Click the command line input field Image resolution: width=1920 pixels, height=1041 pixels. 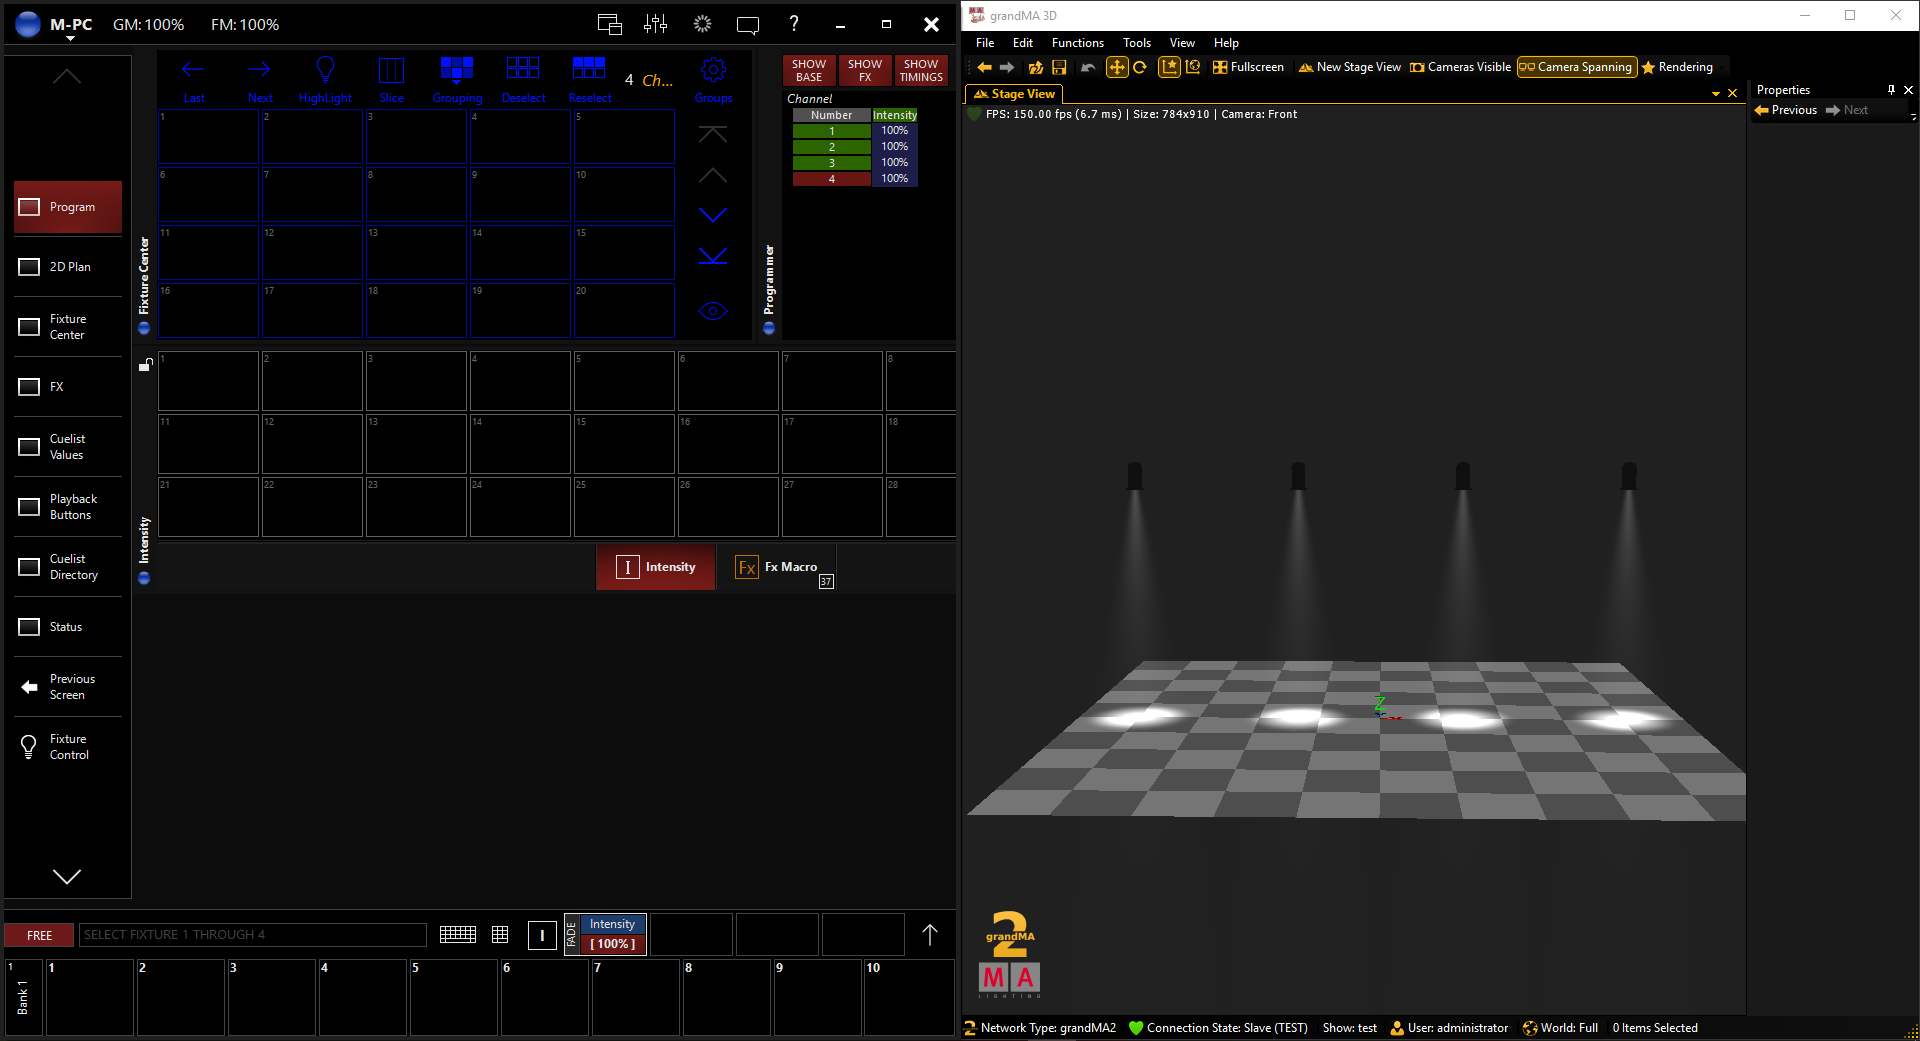coord(252,935)
